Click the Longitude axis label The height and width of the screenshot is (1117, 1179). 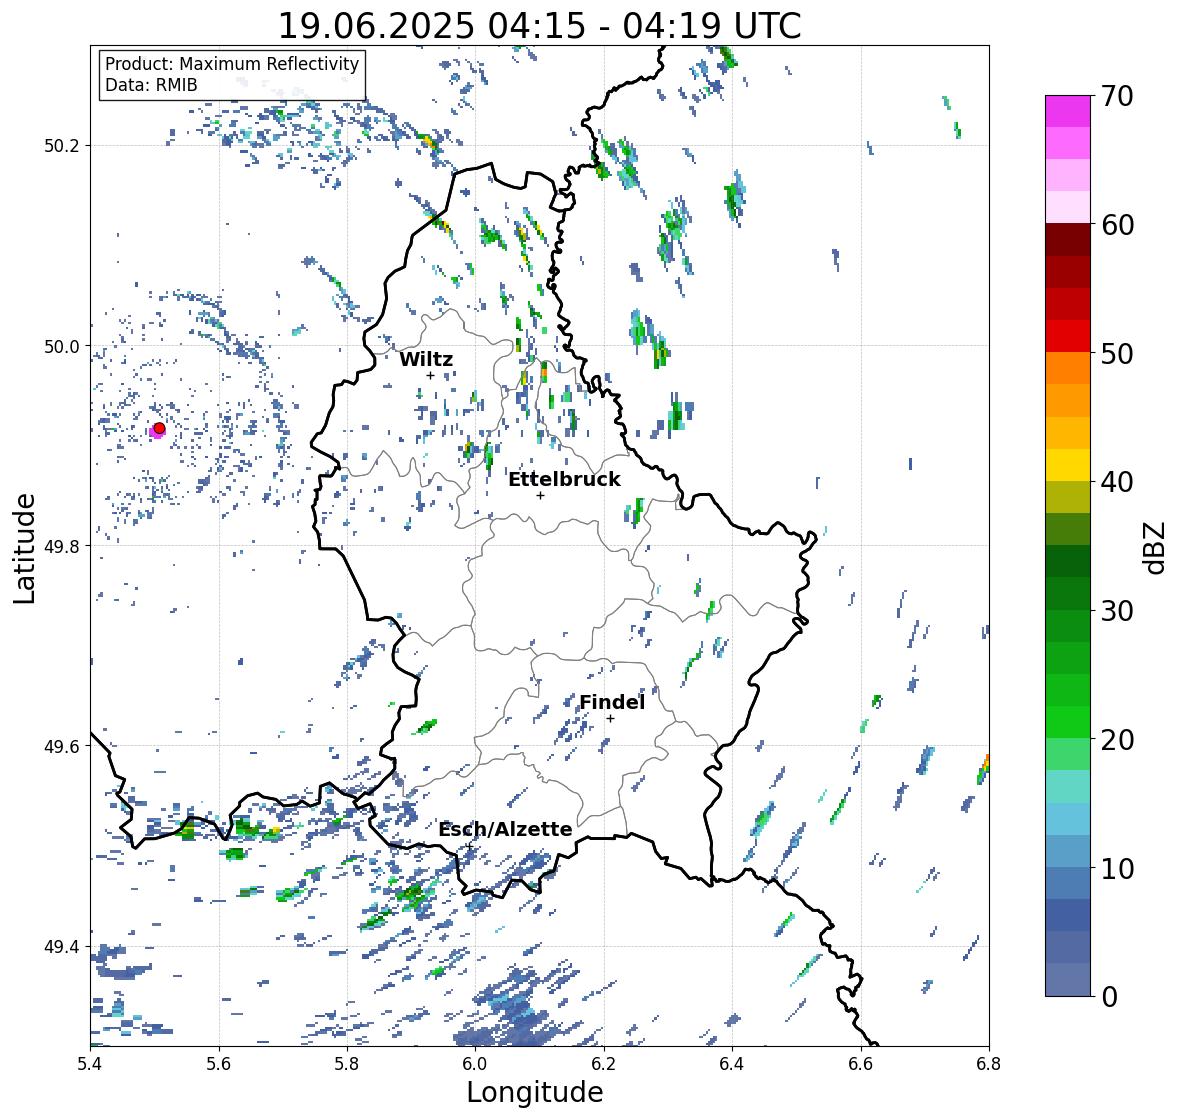535,1092
